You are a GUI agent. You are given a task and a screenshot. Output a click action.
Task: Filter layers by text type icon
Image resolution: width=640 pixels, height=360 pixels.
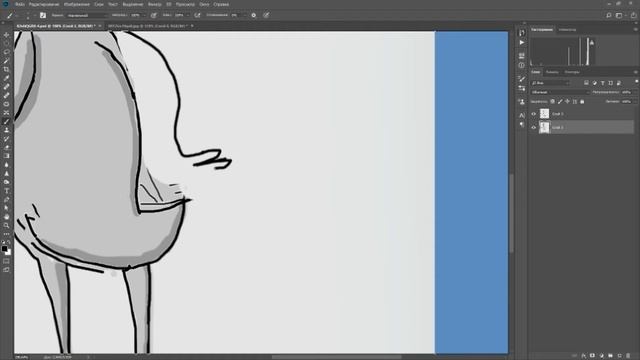coord(602,83)
